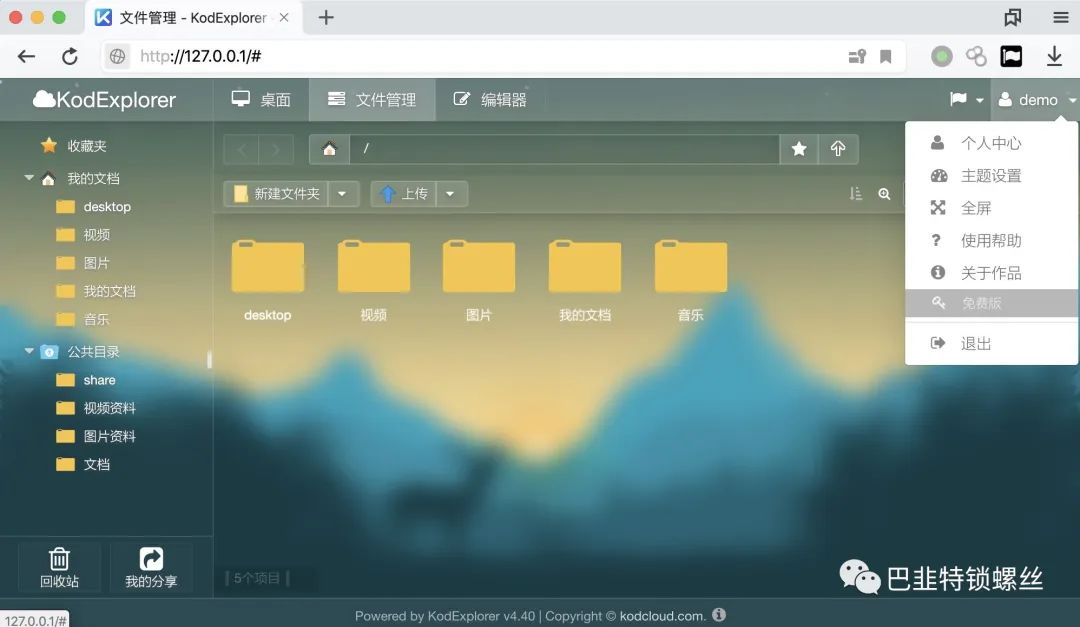Go forward with the file history forward arrow

[x=276, y=149]
